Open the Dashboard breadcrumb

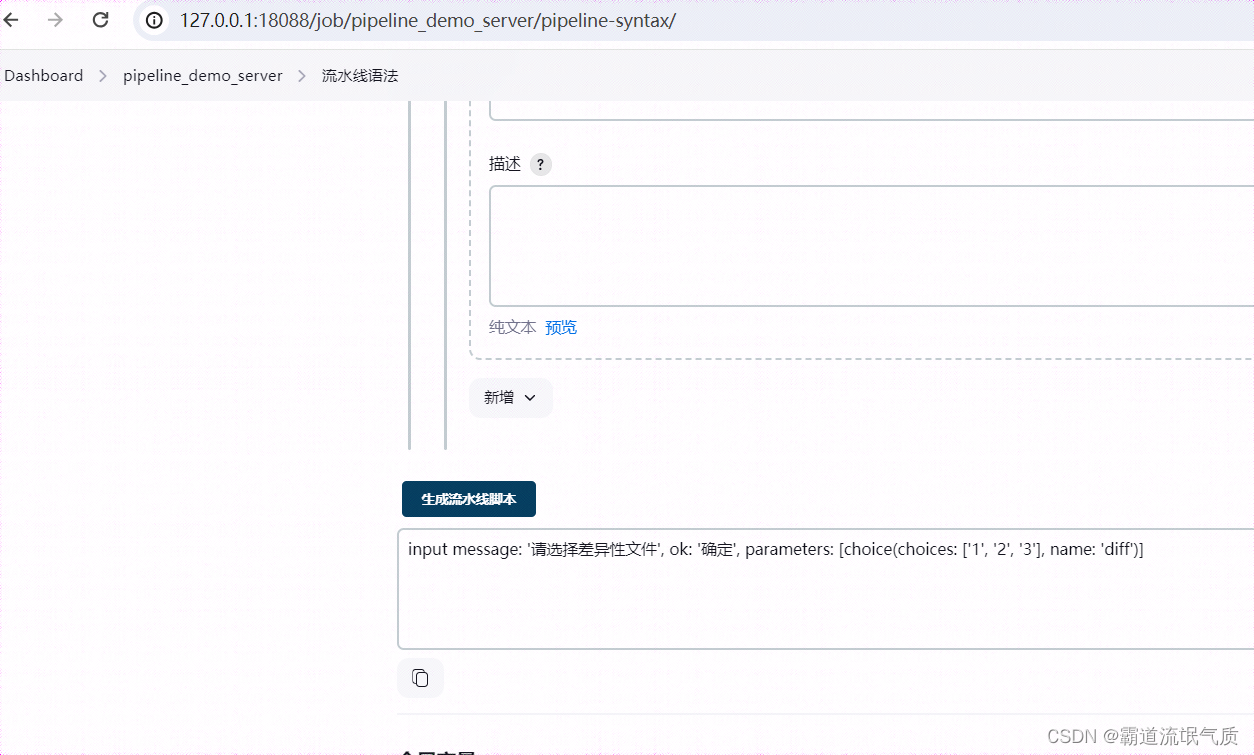click(x=44, y=76)
